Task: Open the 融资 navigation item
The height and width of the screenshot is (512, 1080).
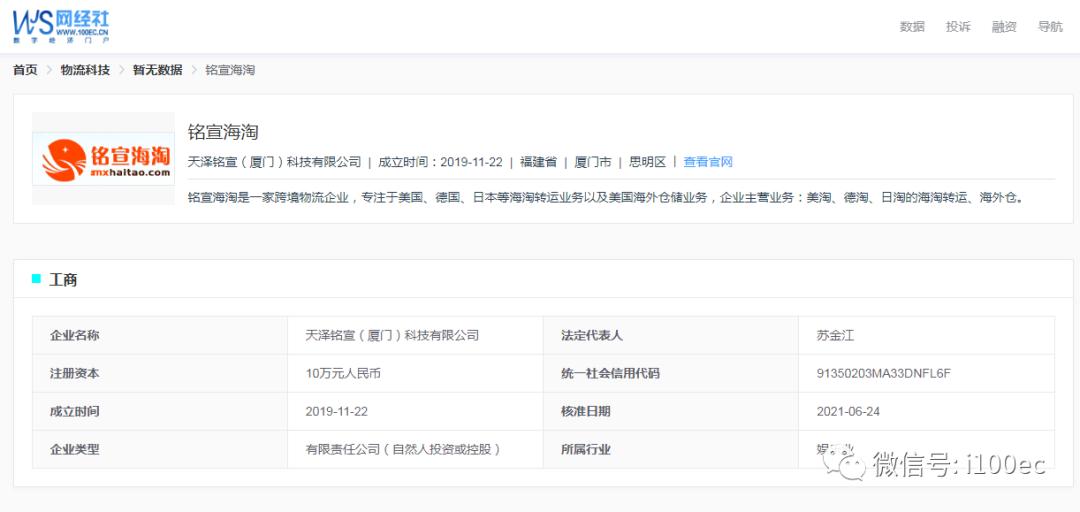Action: pyautogui.click(x=1004, y=27)
